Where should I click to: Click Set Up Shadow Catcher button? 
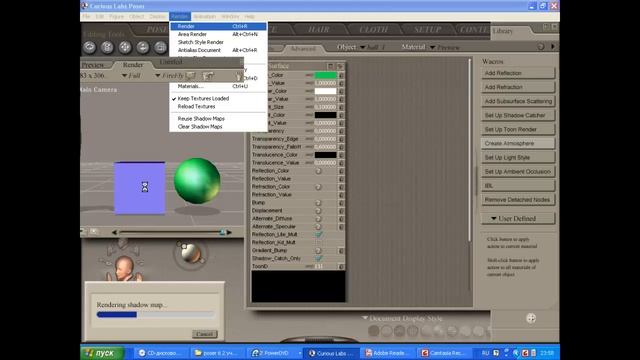pos(518,116)
